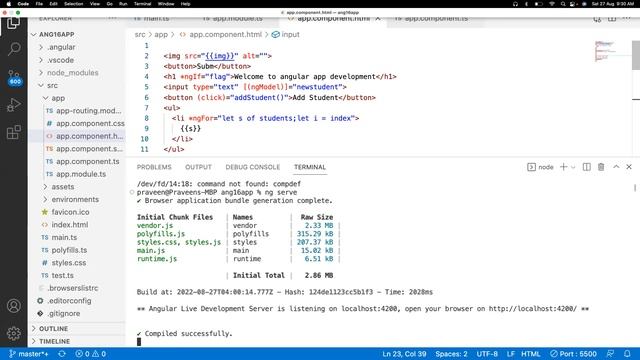640x360 pixels.
Task: Open polyfills.ts file
Action: point(78,250)
